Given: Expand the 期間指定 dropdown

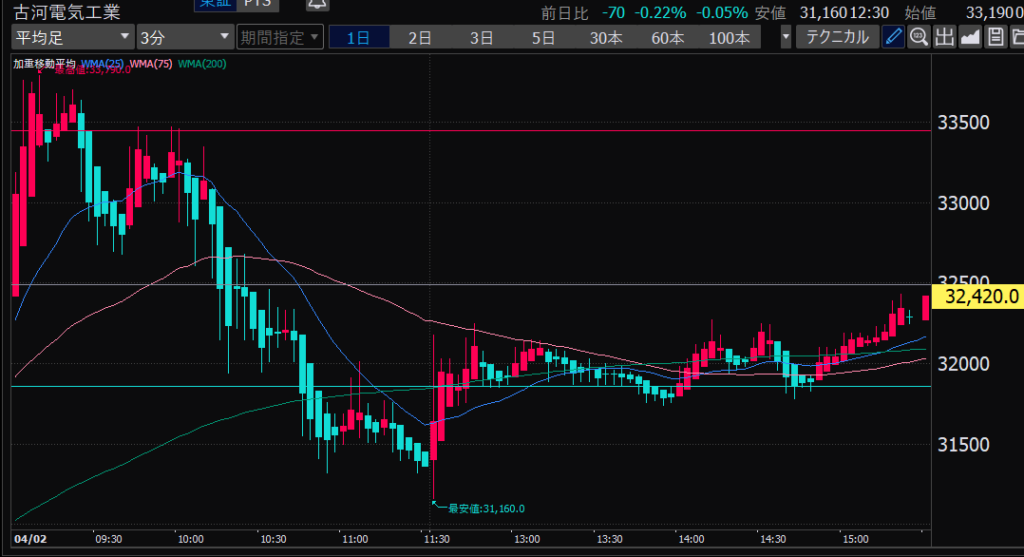Looking at the screenshot, I should [x=280, y=38].
